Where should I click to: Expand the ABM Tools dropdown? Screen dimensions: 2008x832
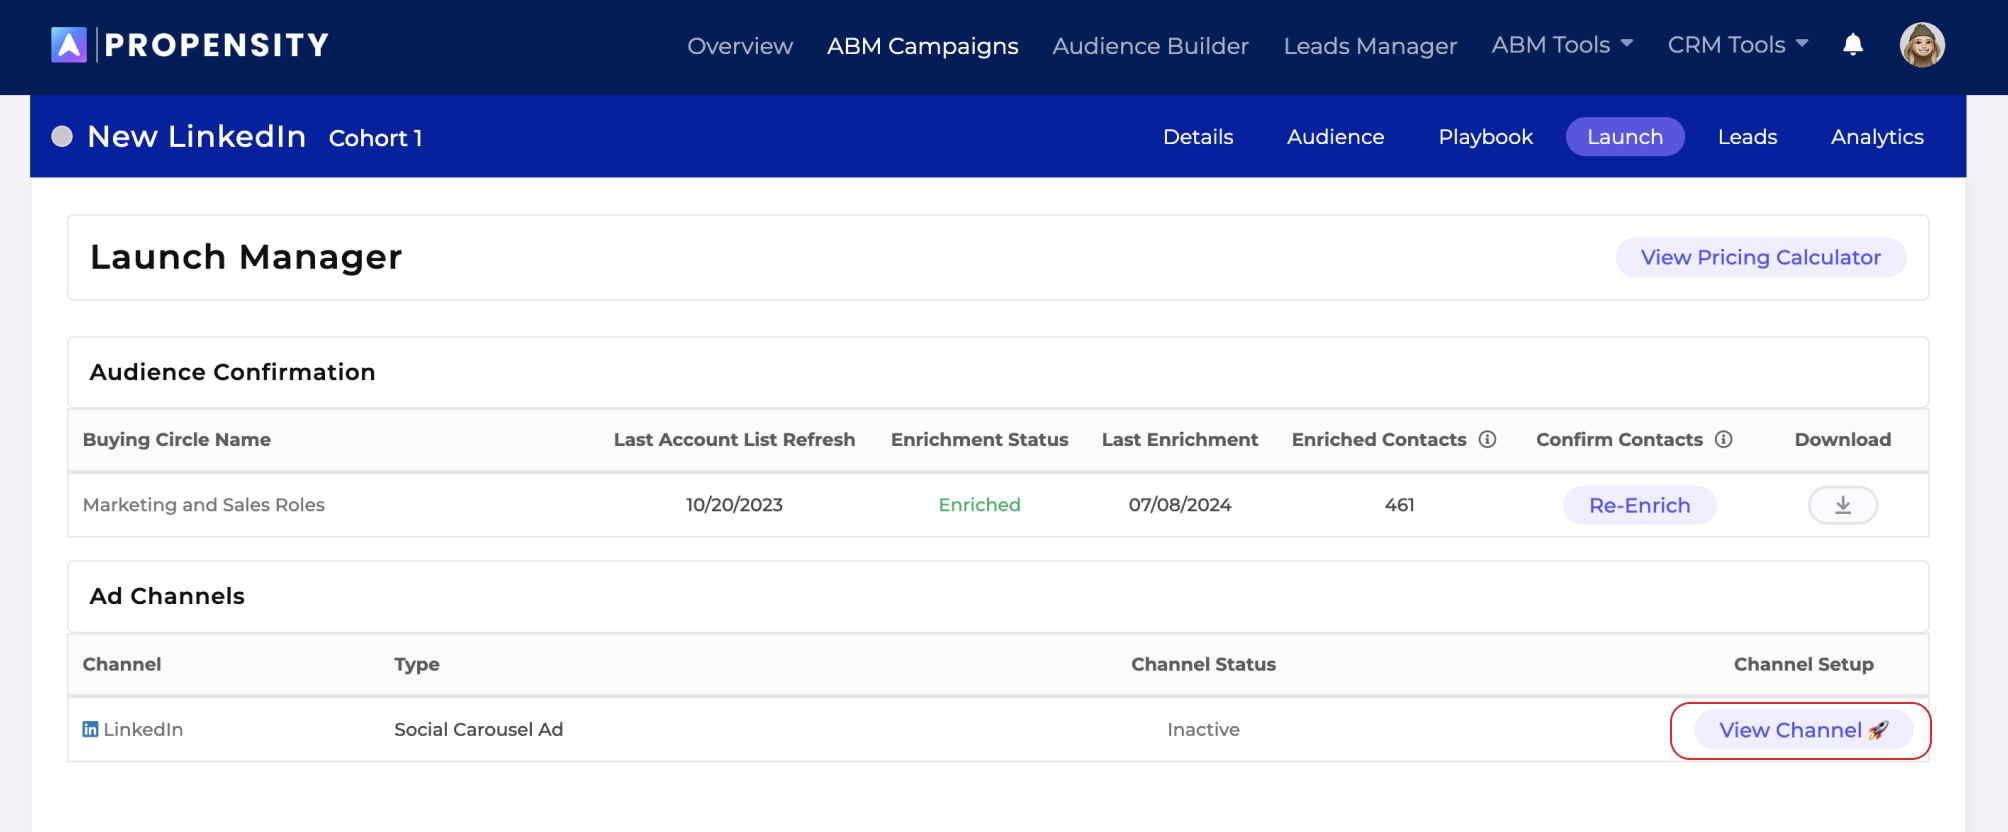tap(1562, 45)
